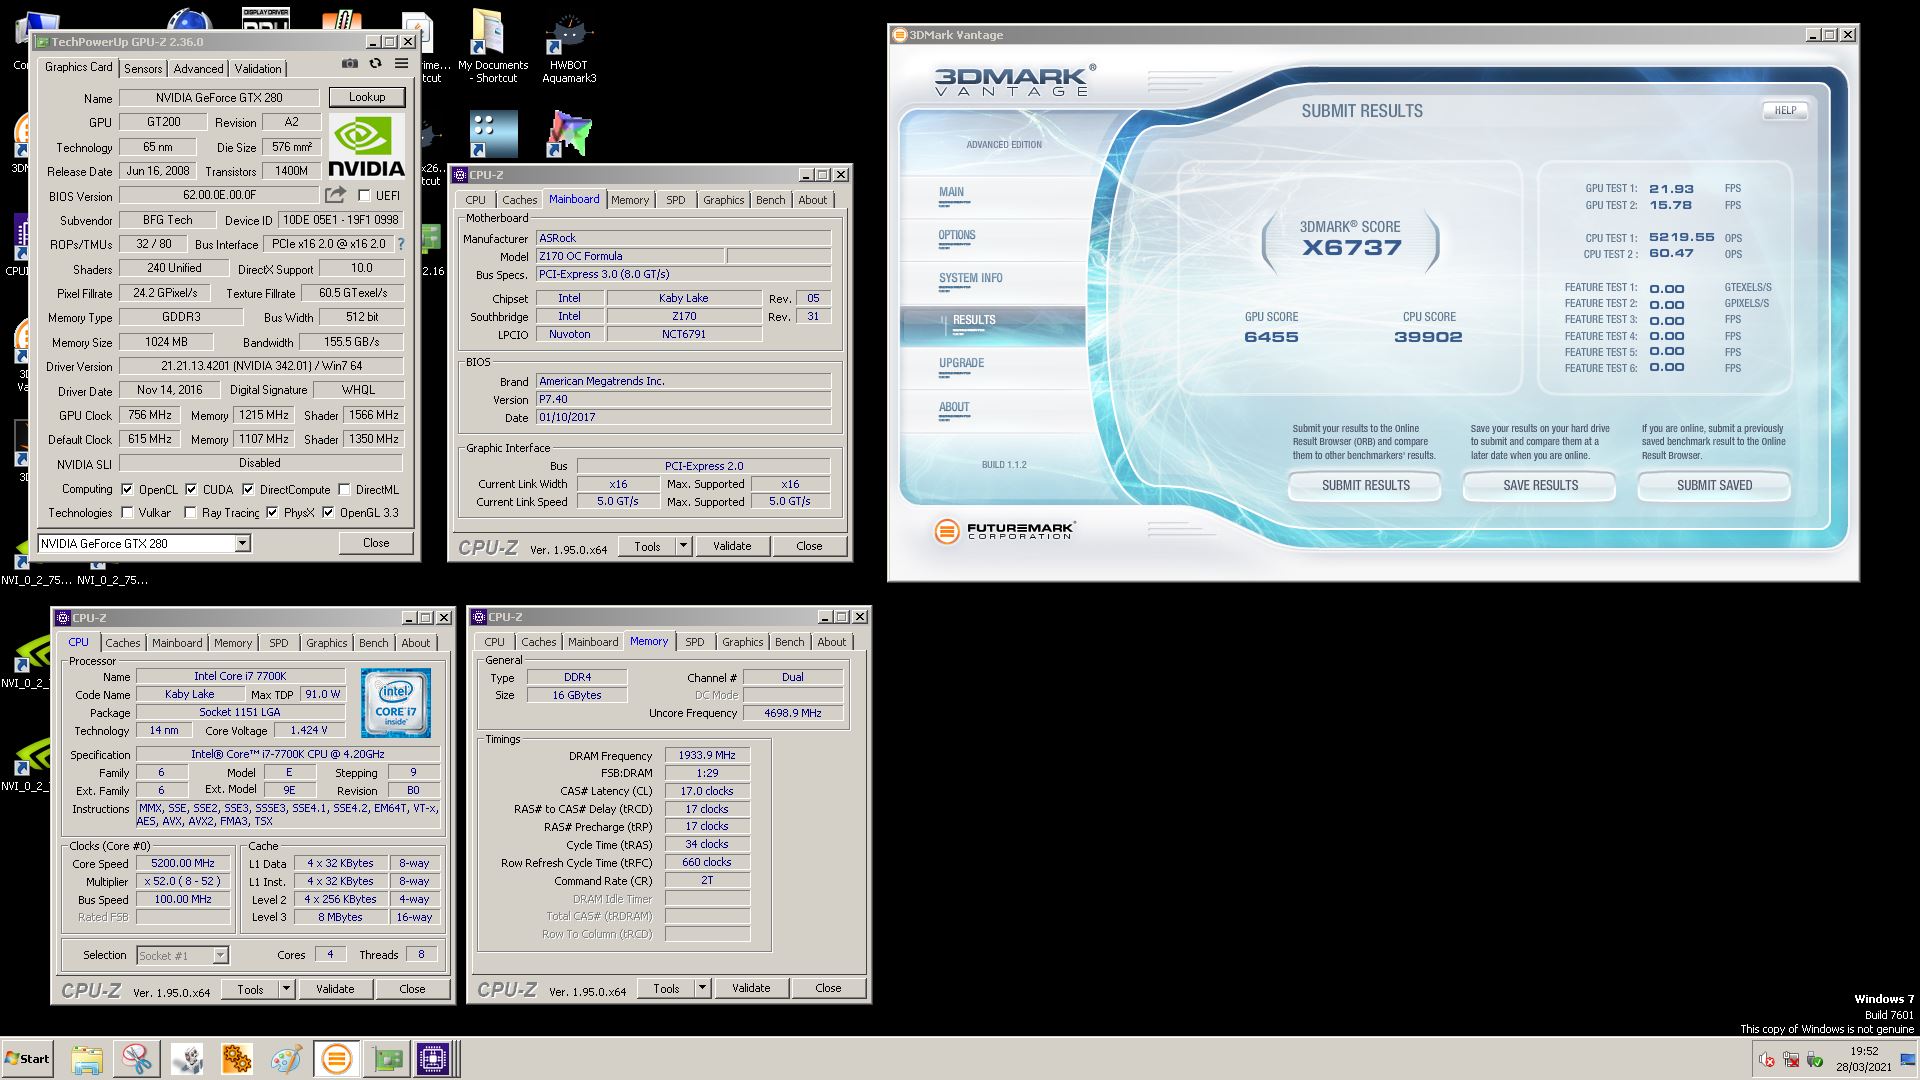Toggle the OpenCL checkbox
Image resolution: width=1920 pixels, height=1080 pixels.
click(127, 489)
